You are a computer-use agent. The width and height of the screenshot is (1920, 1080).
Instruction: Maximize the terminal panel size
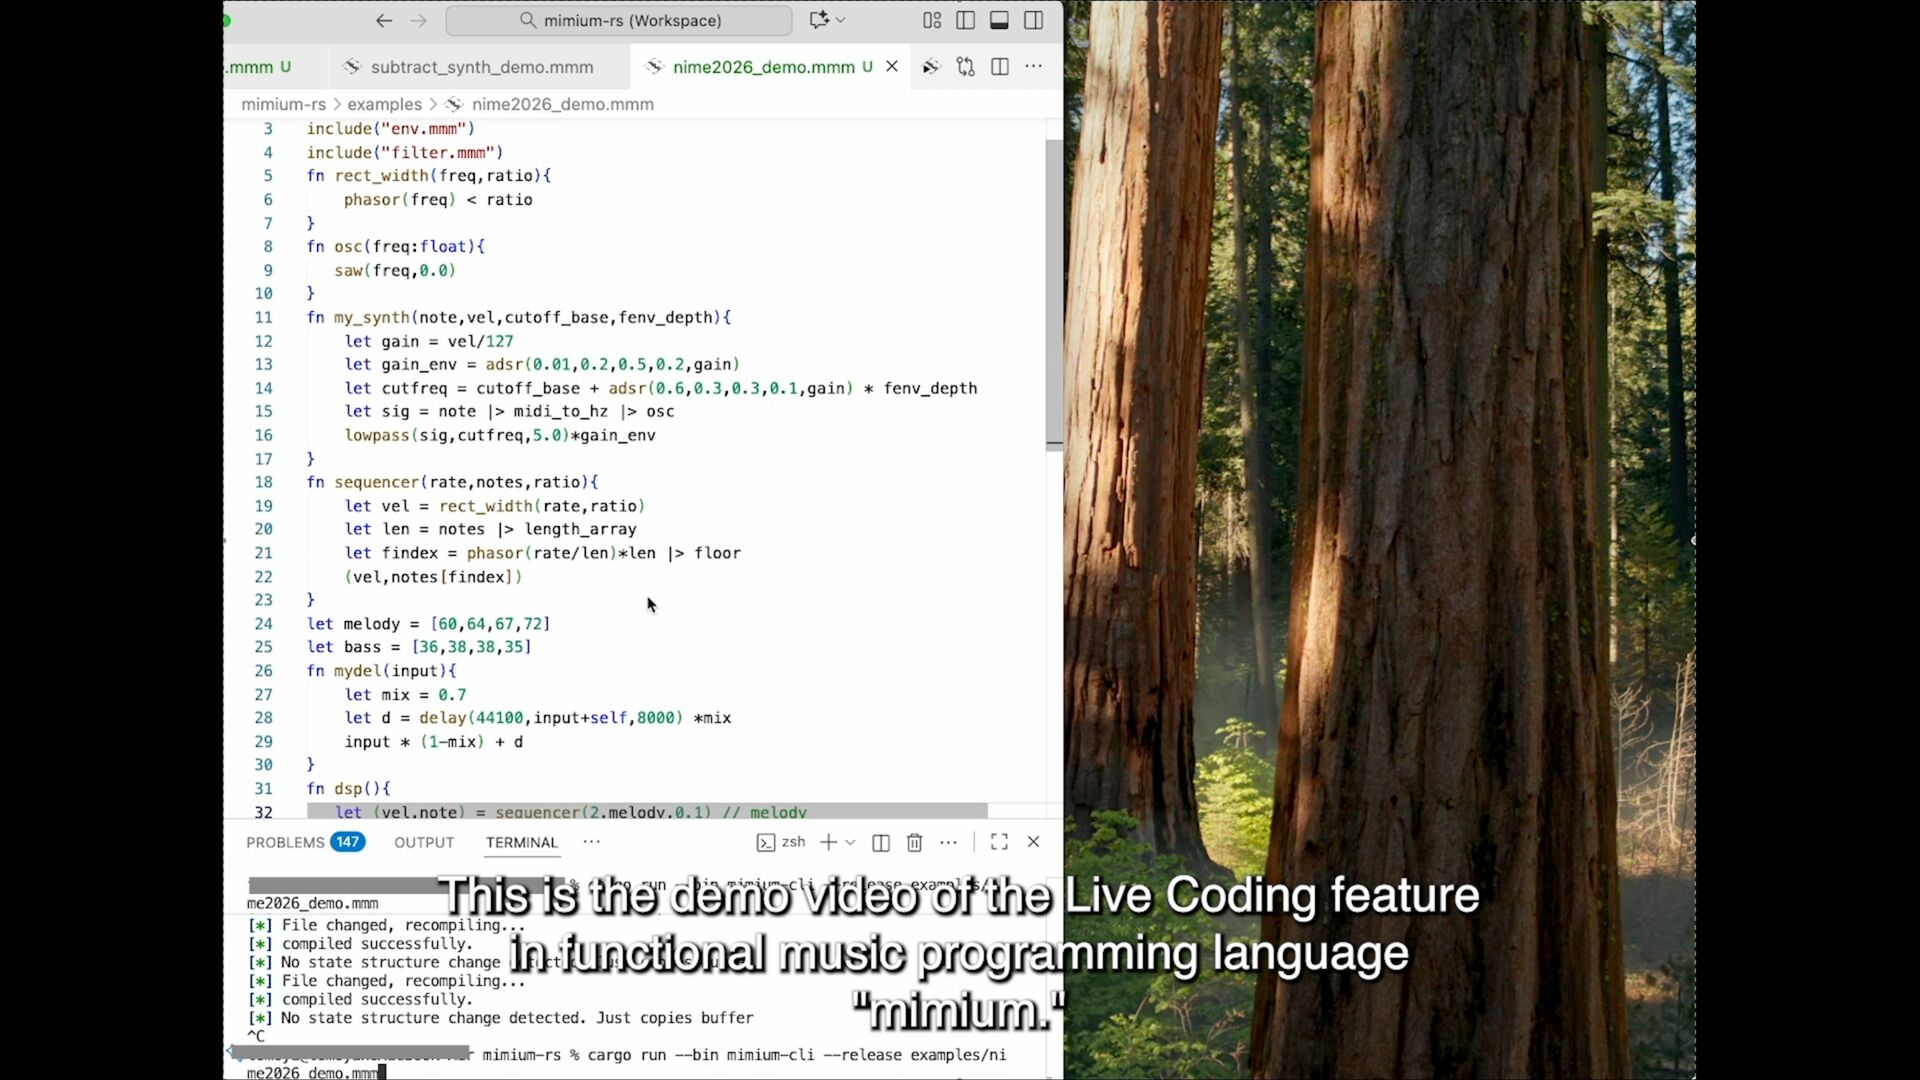(x=999, y=842)
